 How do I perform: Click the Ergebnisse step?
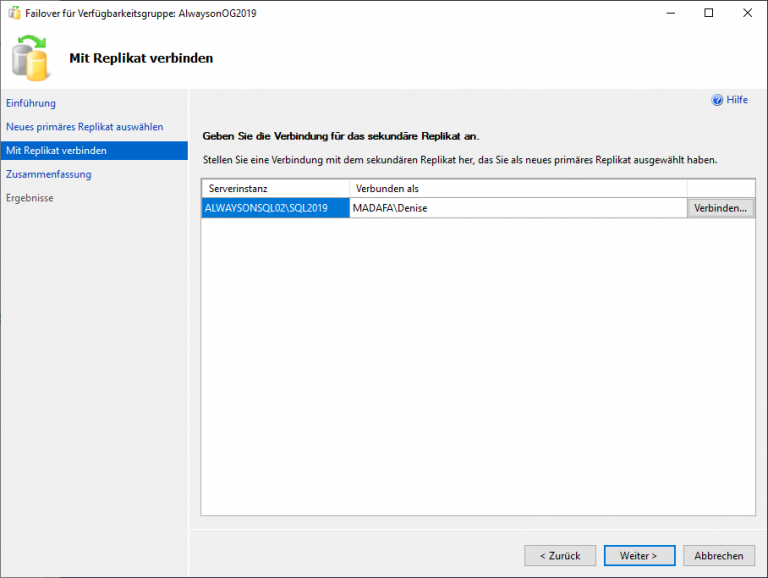(30, 198)
